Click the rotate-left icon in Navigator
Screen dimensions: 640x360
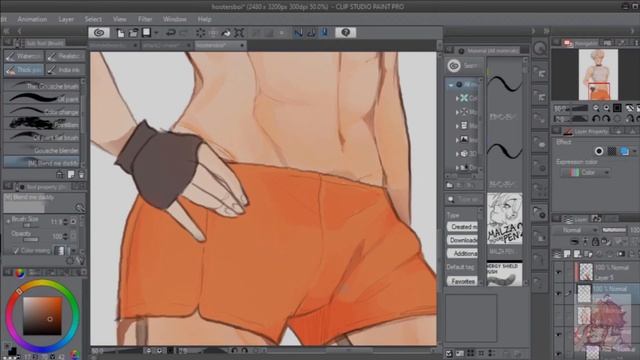[x=596, y=119]
